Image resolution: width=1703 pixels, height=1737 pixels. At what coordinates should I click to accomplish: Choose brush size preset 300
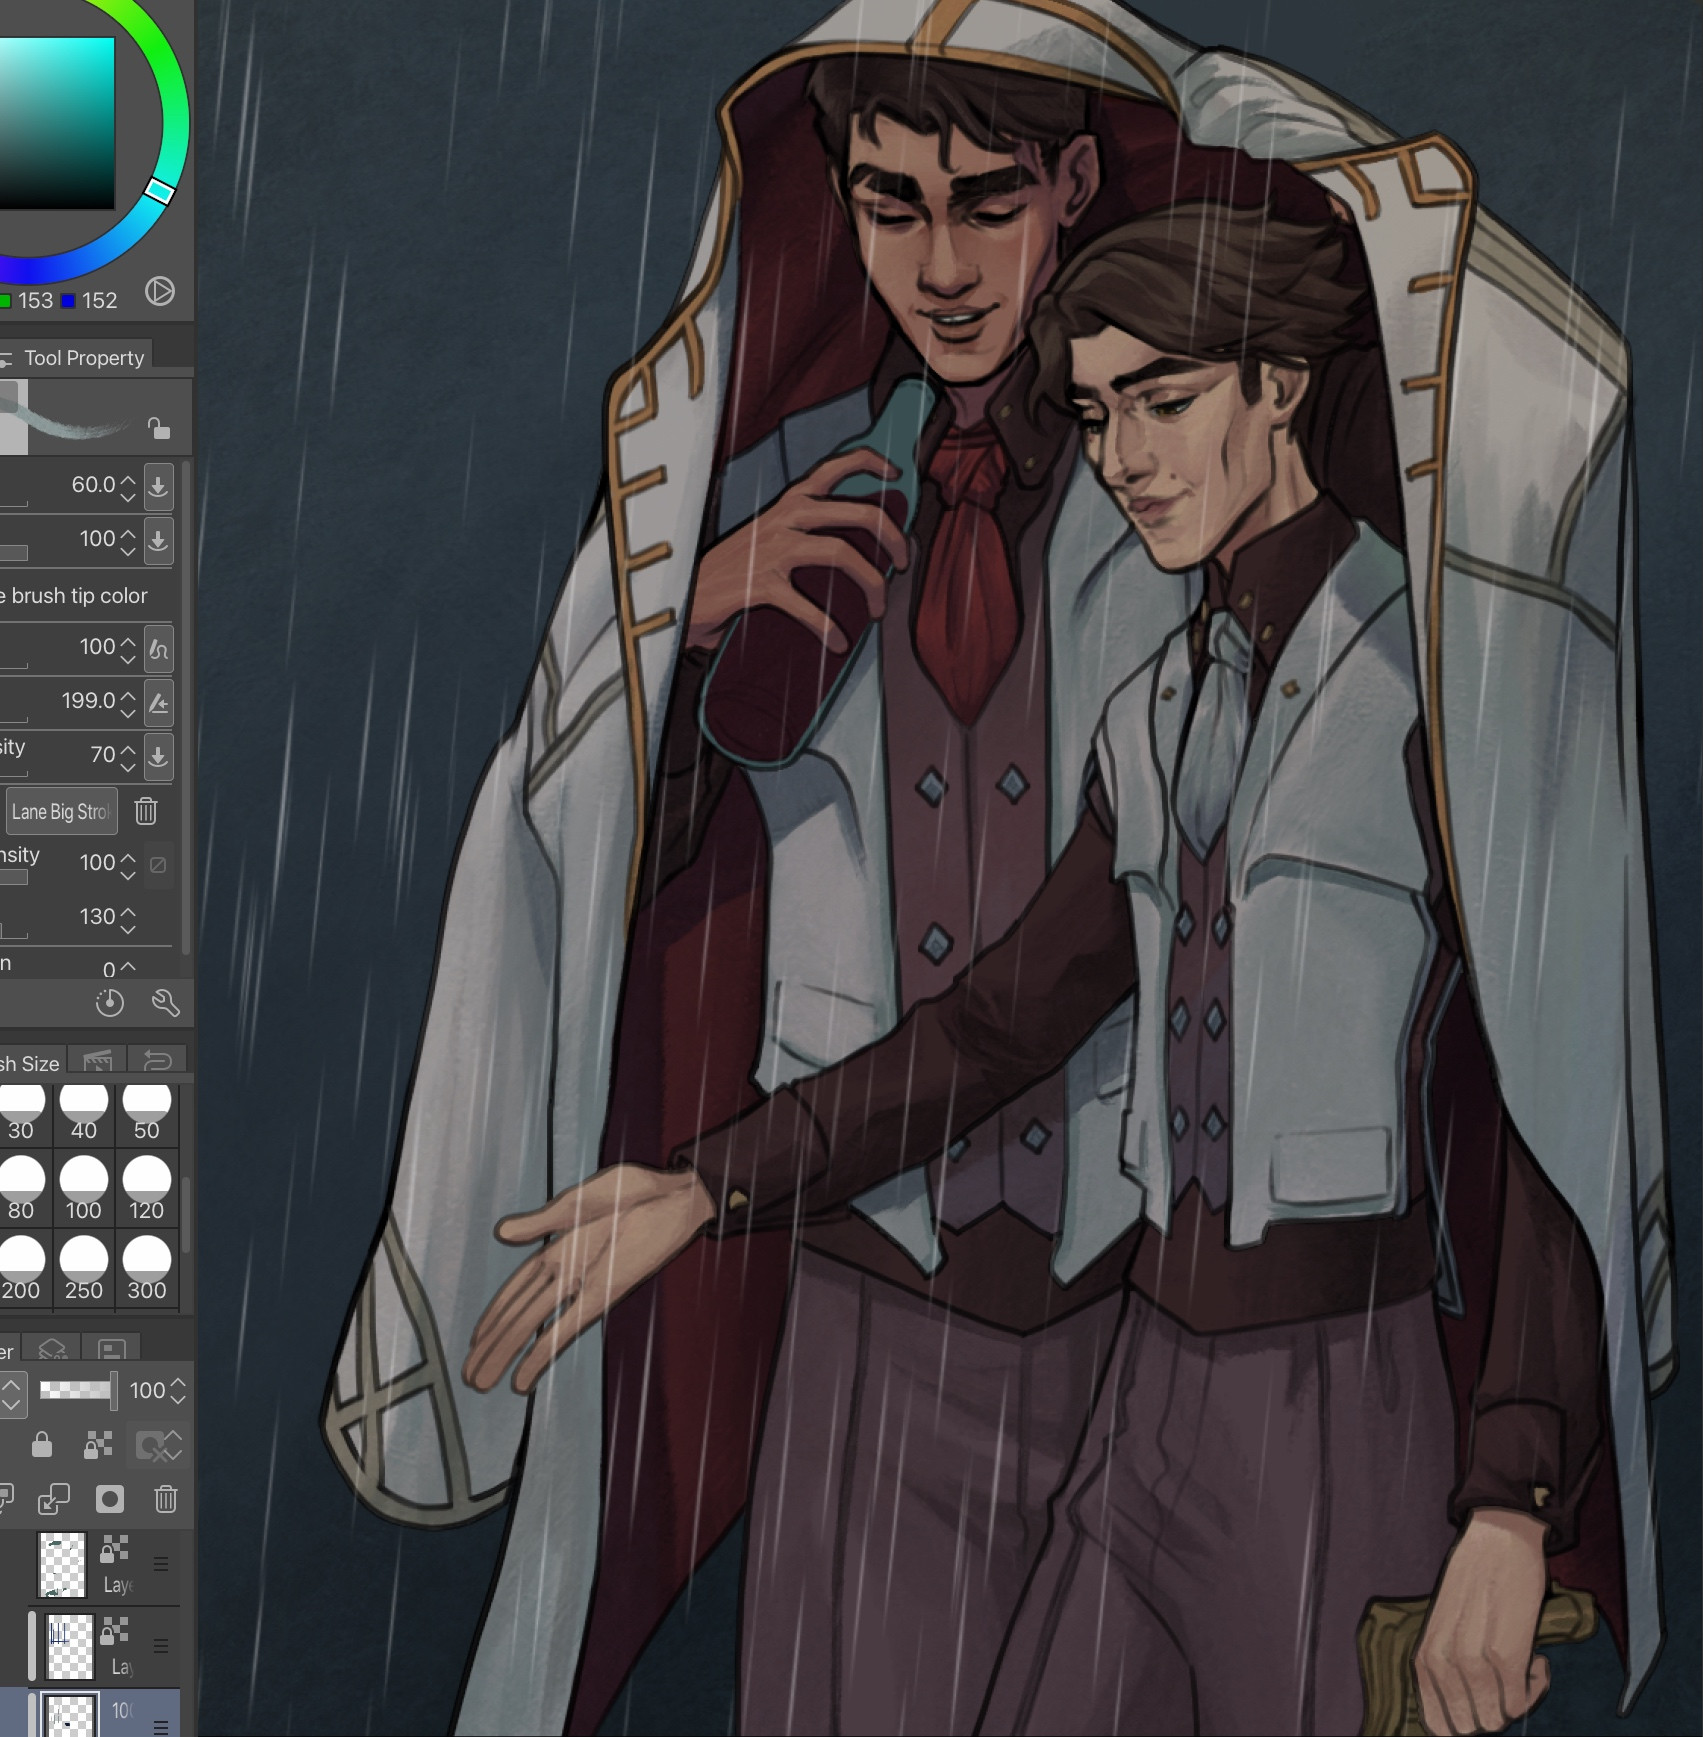[x=146, y=1268]
